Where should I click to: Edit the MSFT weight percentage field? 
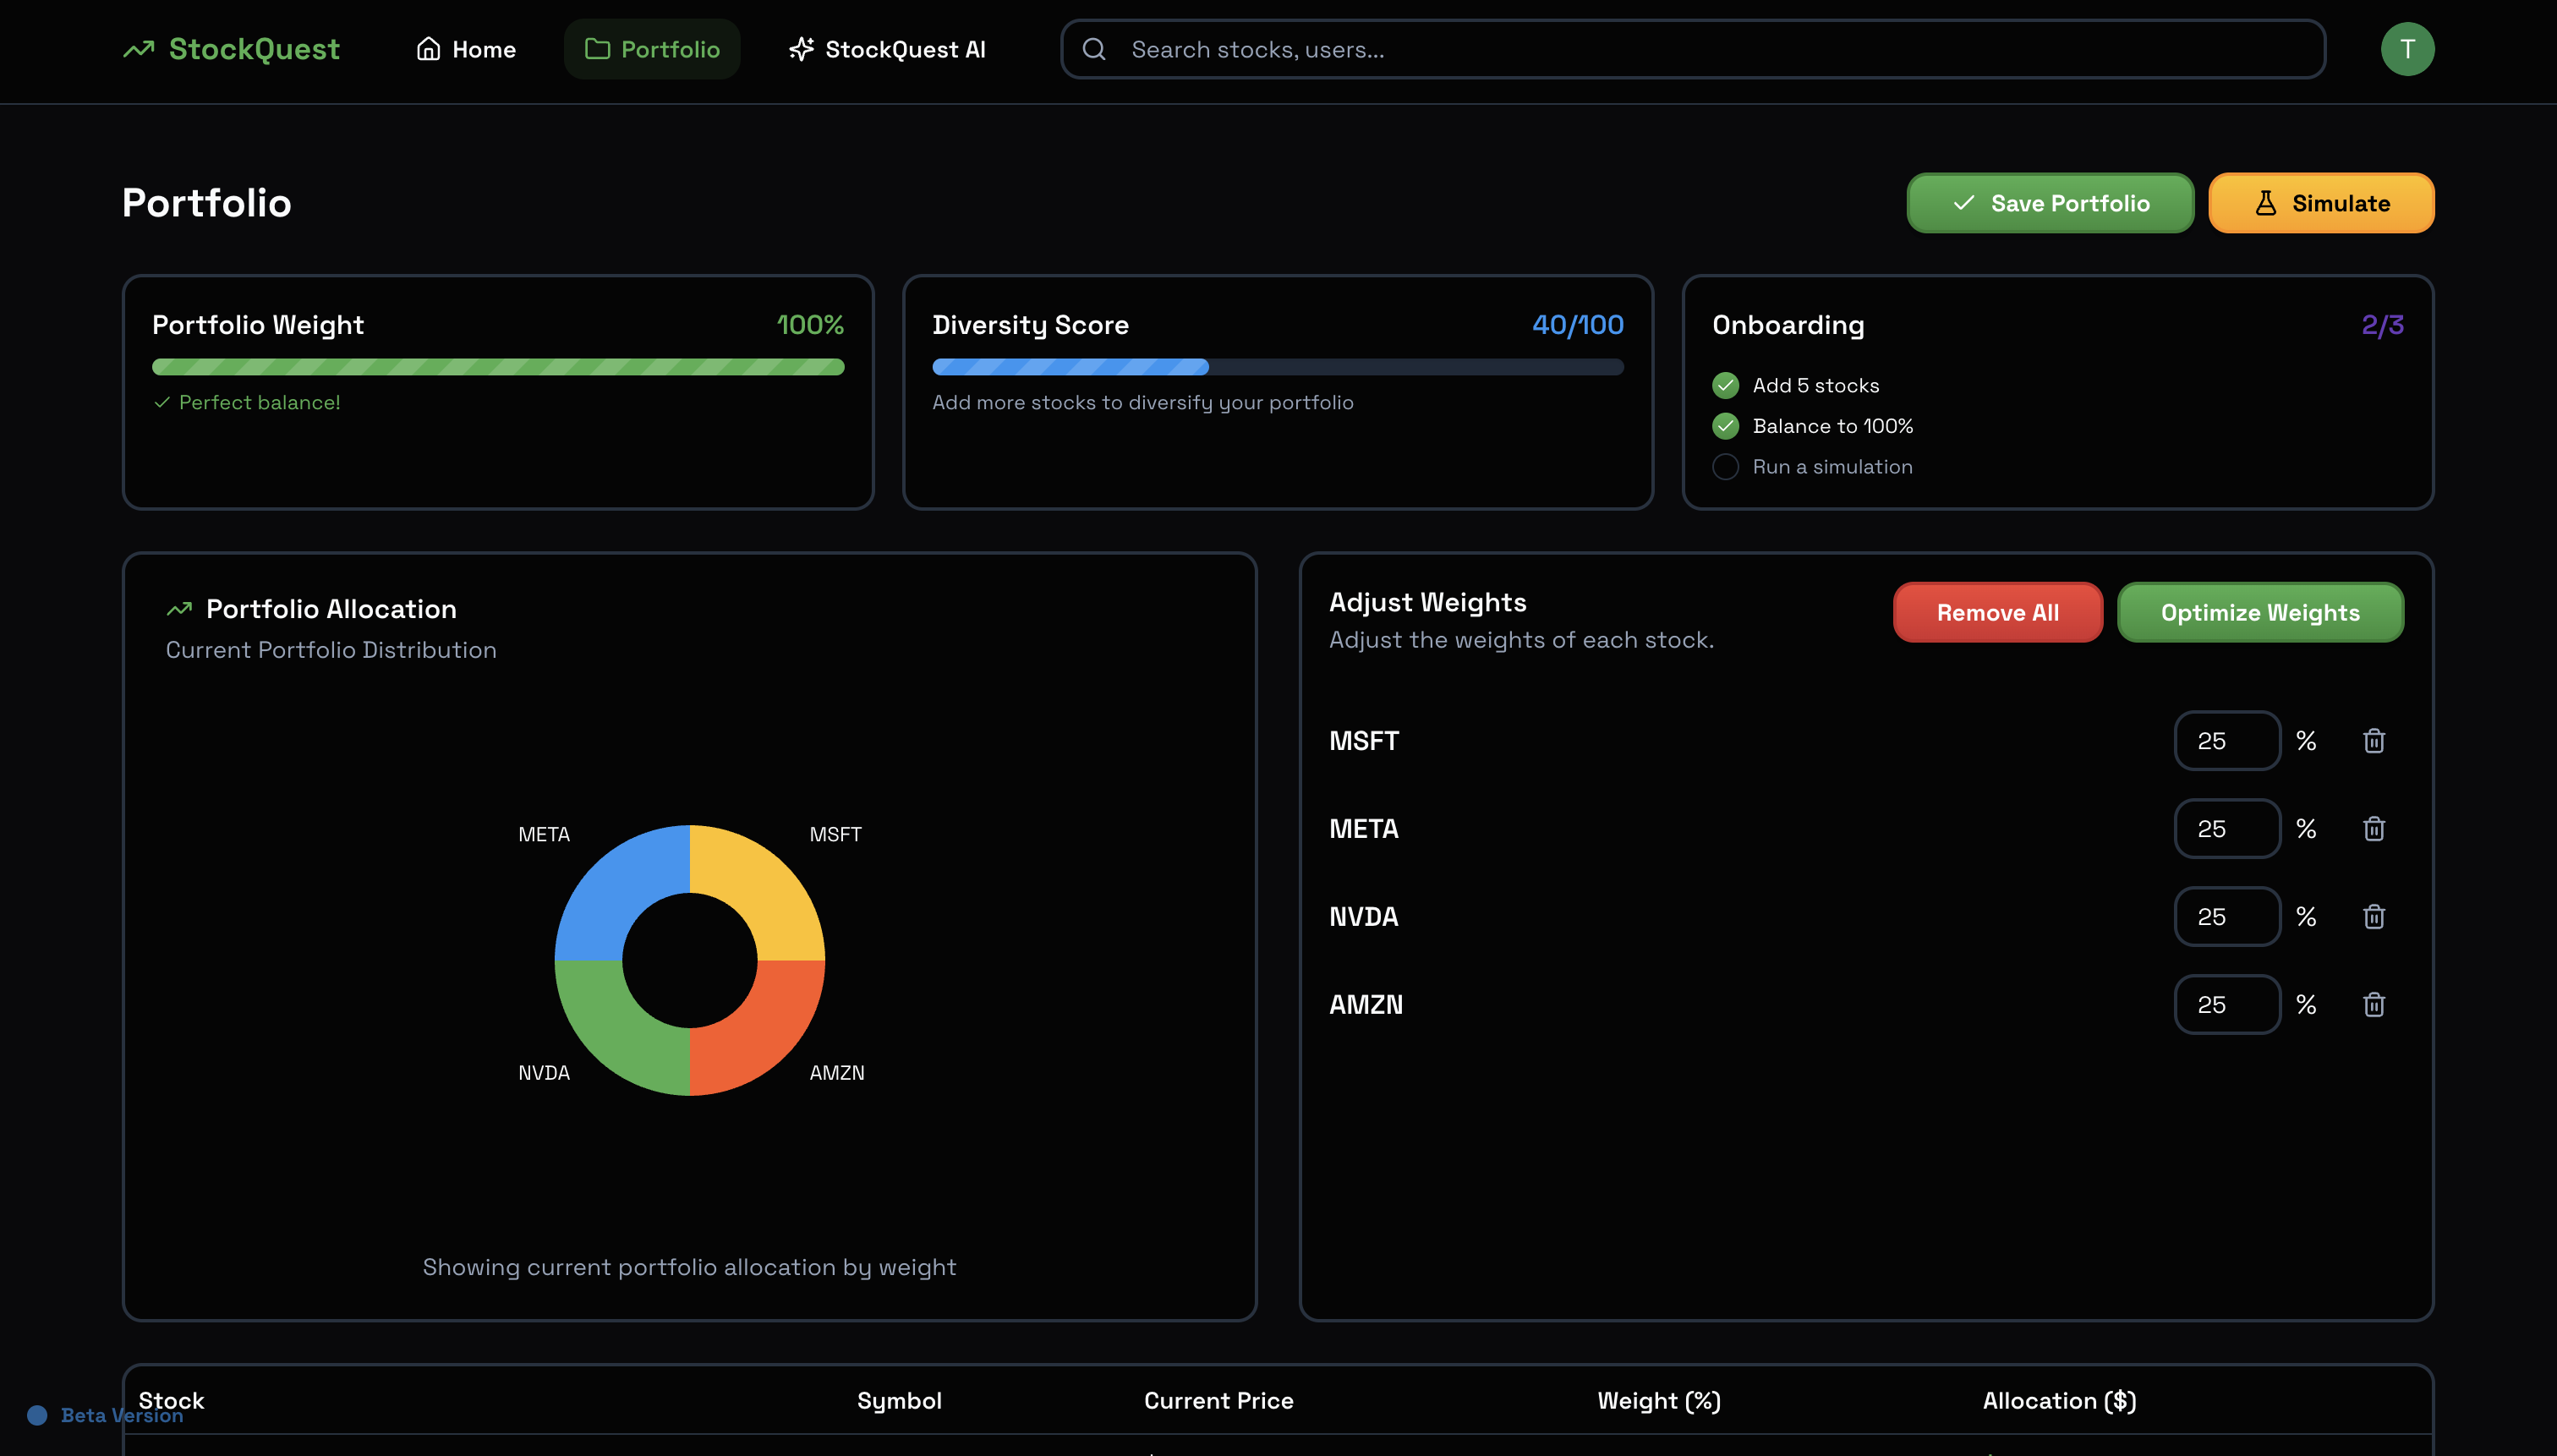[x=2227, y=741]
